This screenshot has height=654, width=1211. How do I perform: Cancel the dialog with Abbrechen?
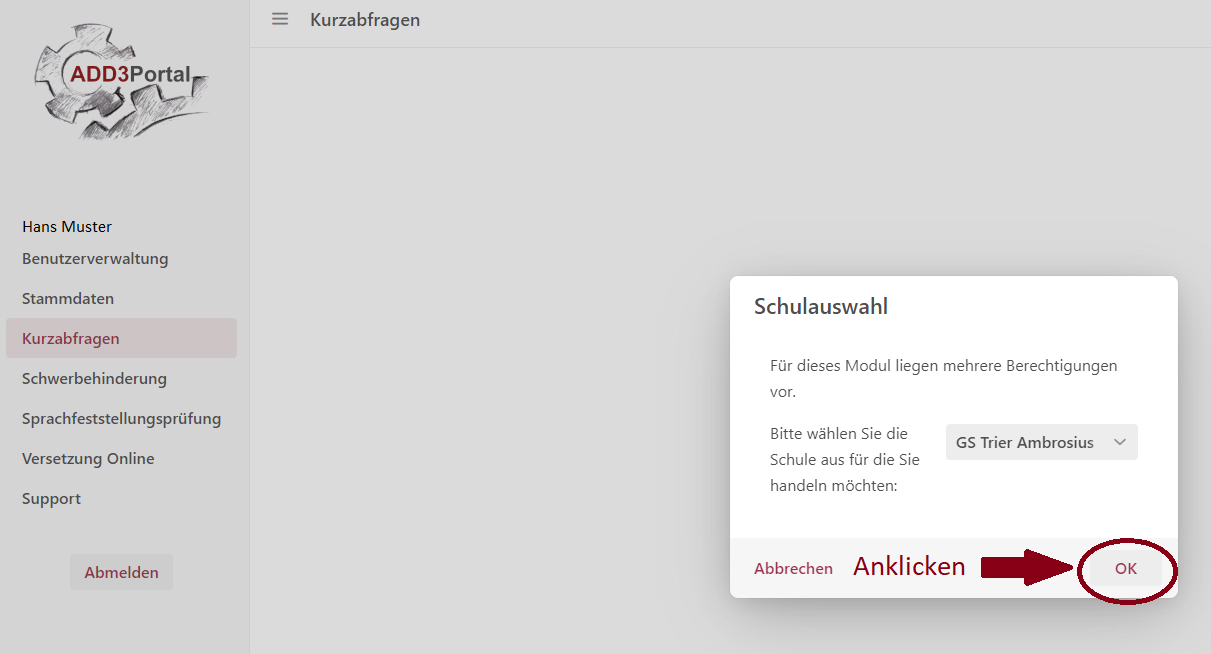click(x=793, y=568)
